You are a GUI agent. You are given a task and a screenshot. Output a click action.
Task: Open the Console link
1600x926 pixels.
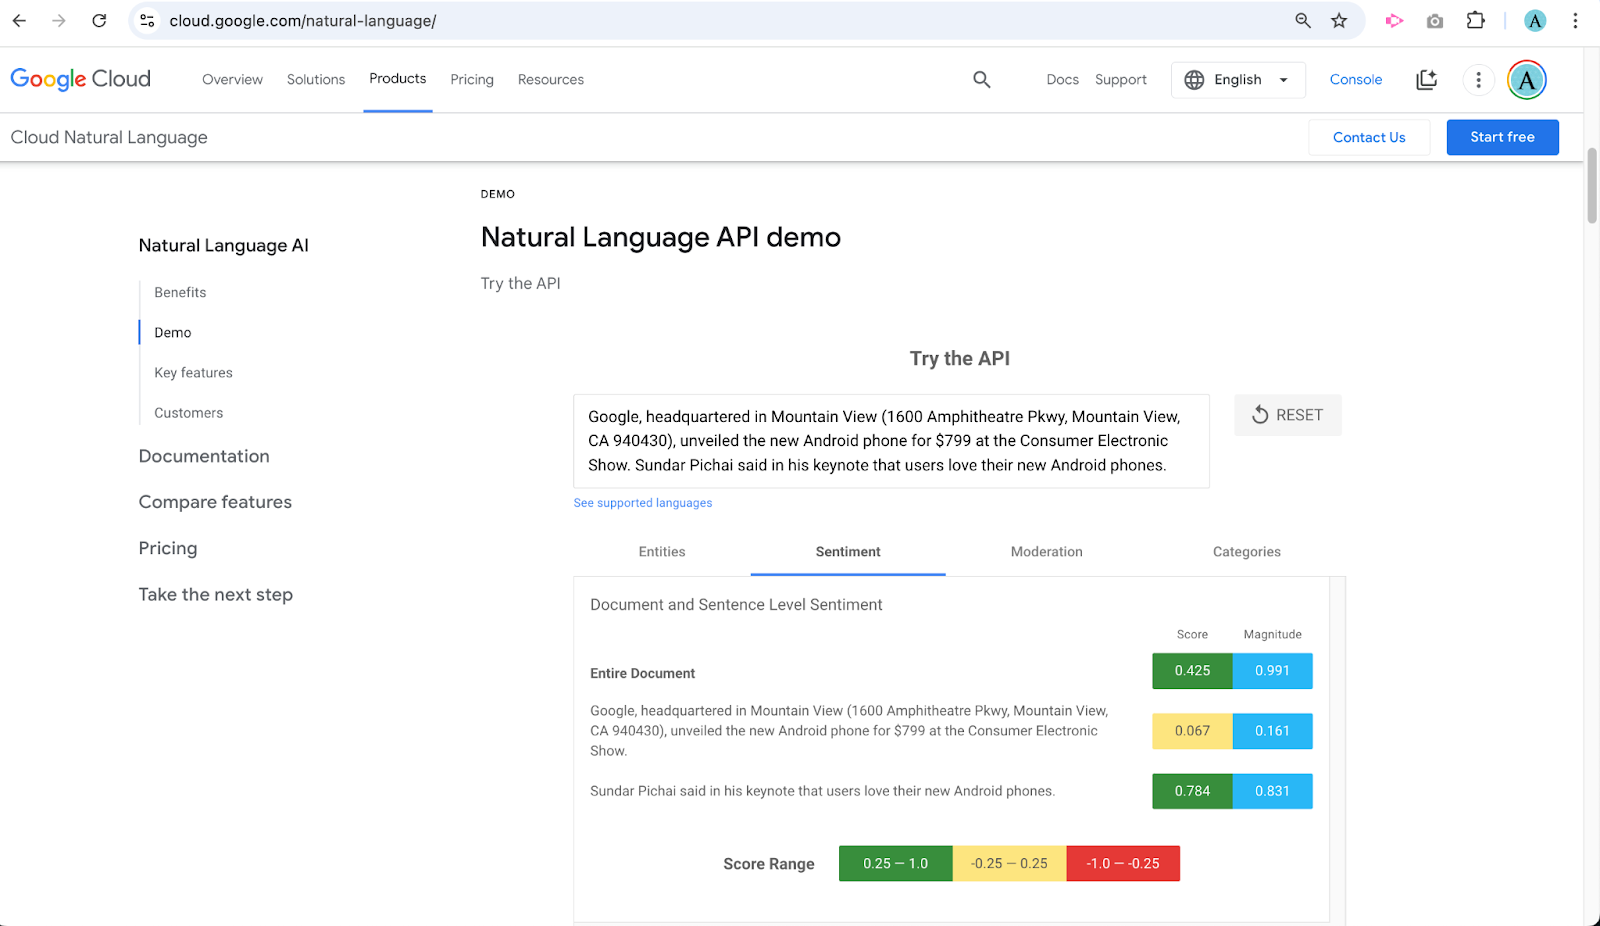click(1356, 80)
